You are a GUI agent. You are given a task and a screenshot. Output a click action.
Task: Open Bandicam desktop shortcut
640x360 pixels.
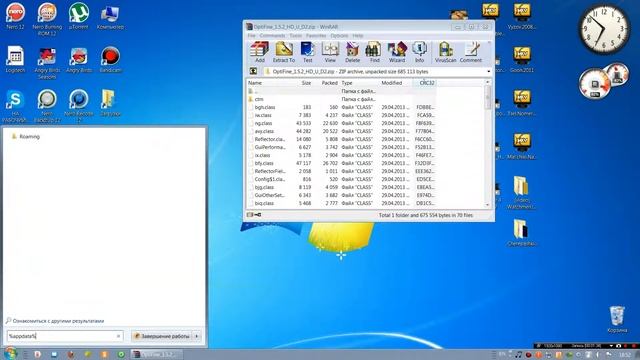point(110,60)
